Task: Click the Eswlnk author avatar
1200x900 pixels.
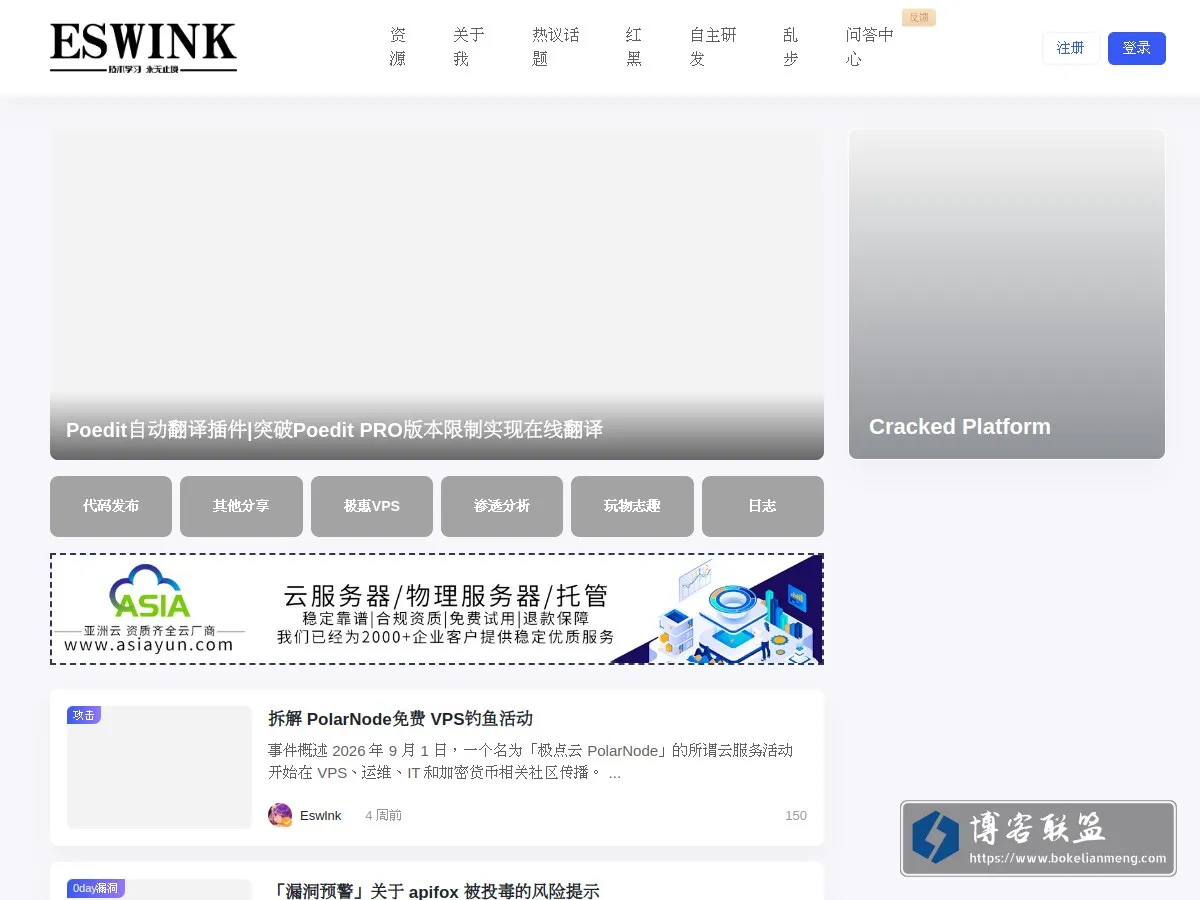Action: tap(280, 815)
